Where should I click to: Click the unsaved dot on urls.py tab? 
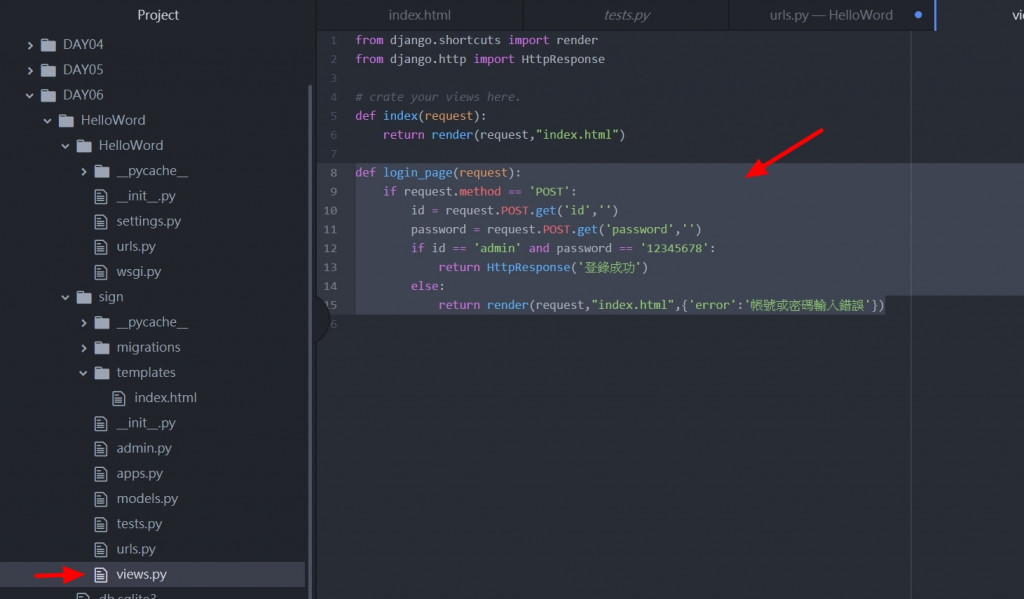pos(918,14)
